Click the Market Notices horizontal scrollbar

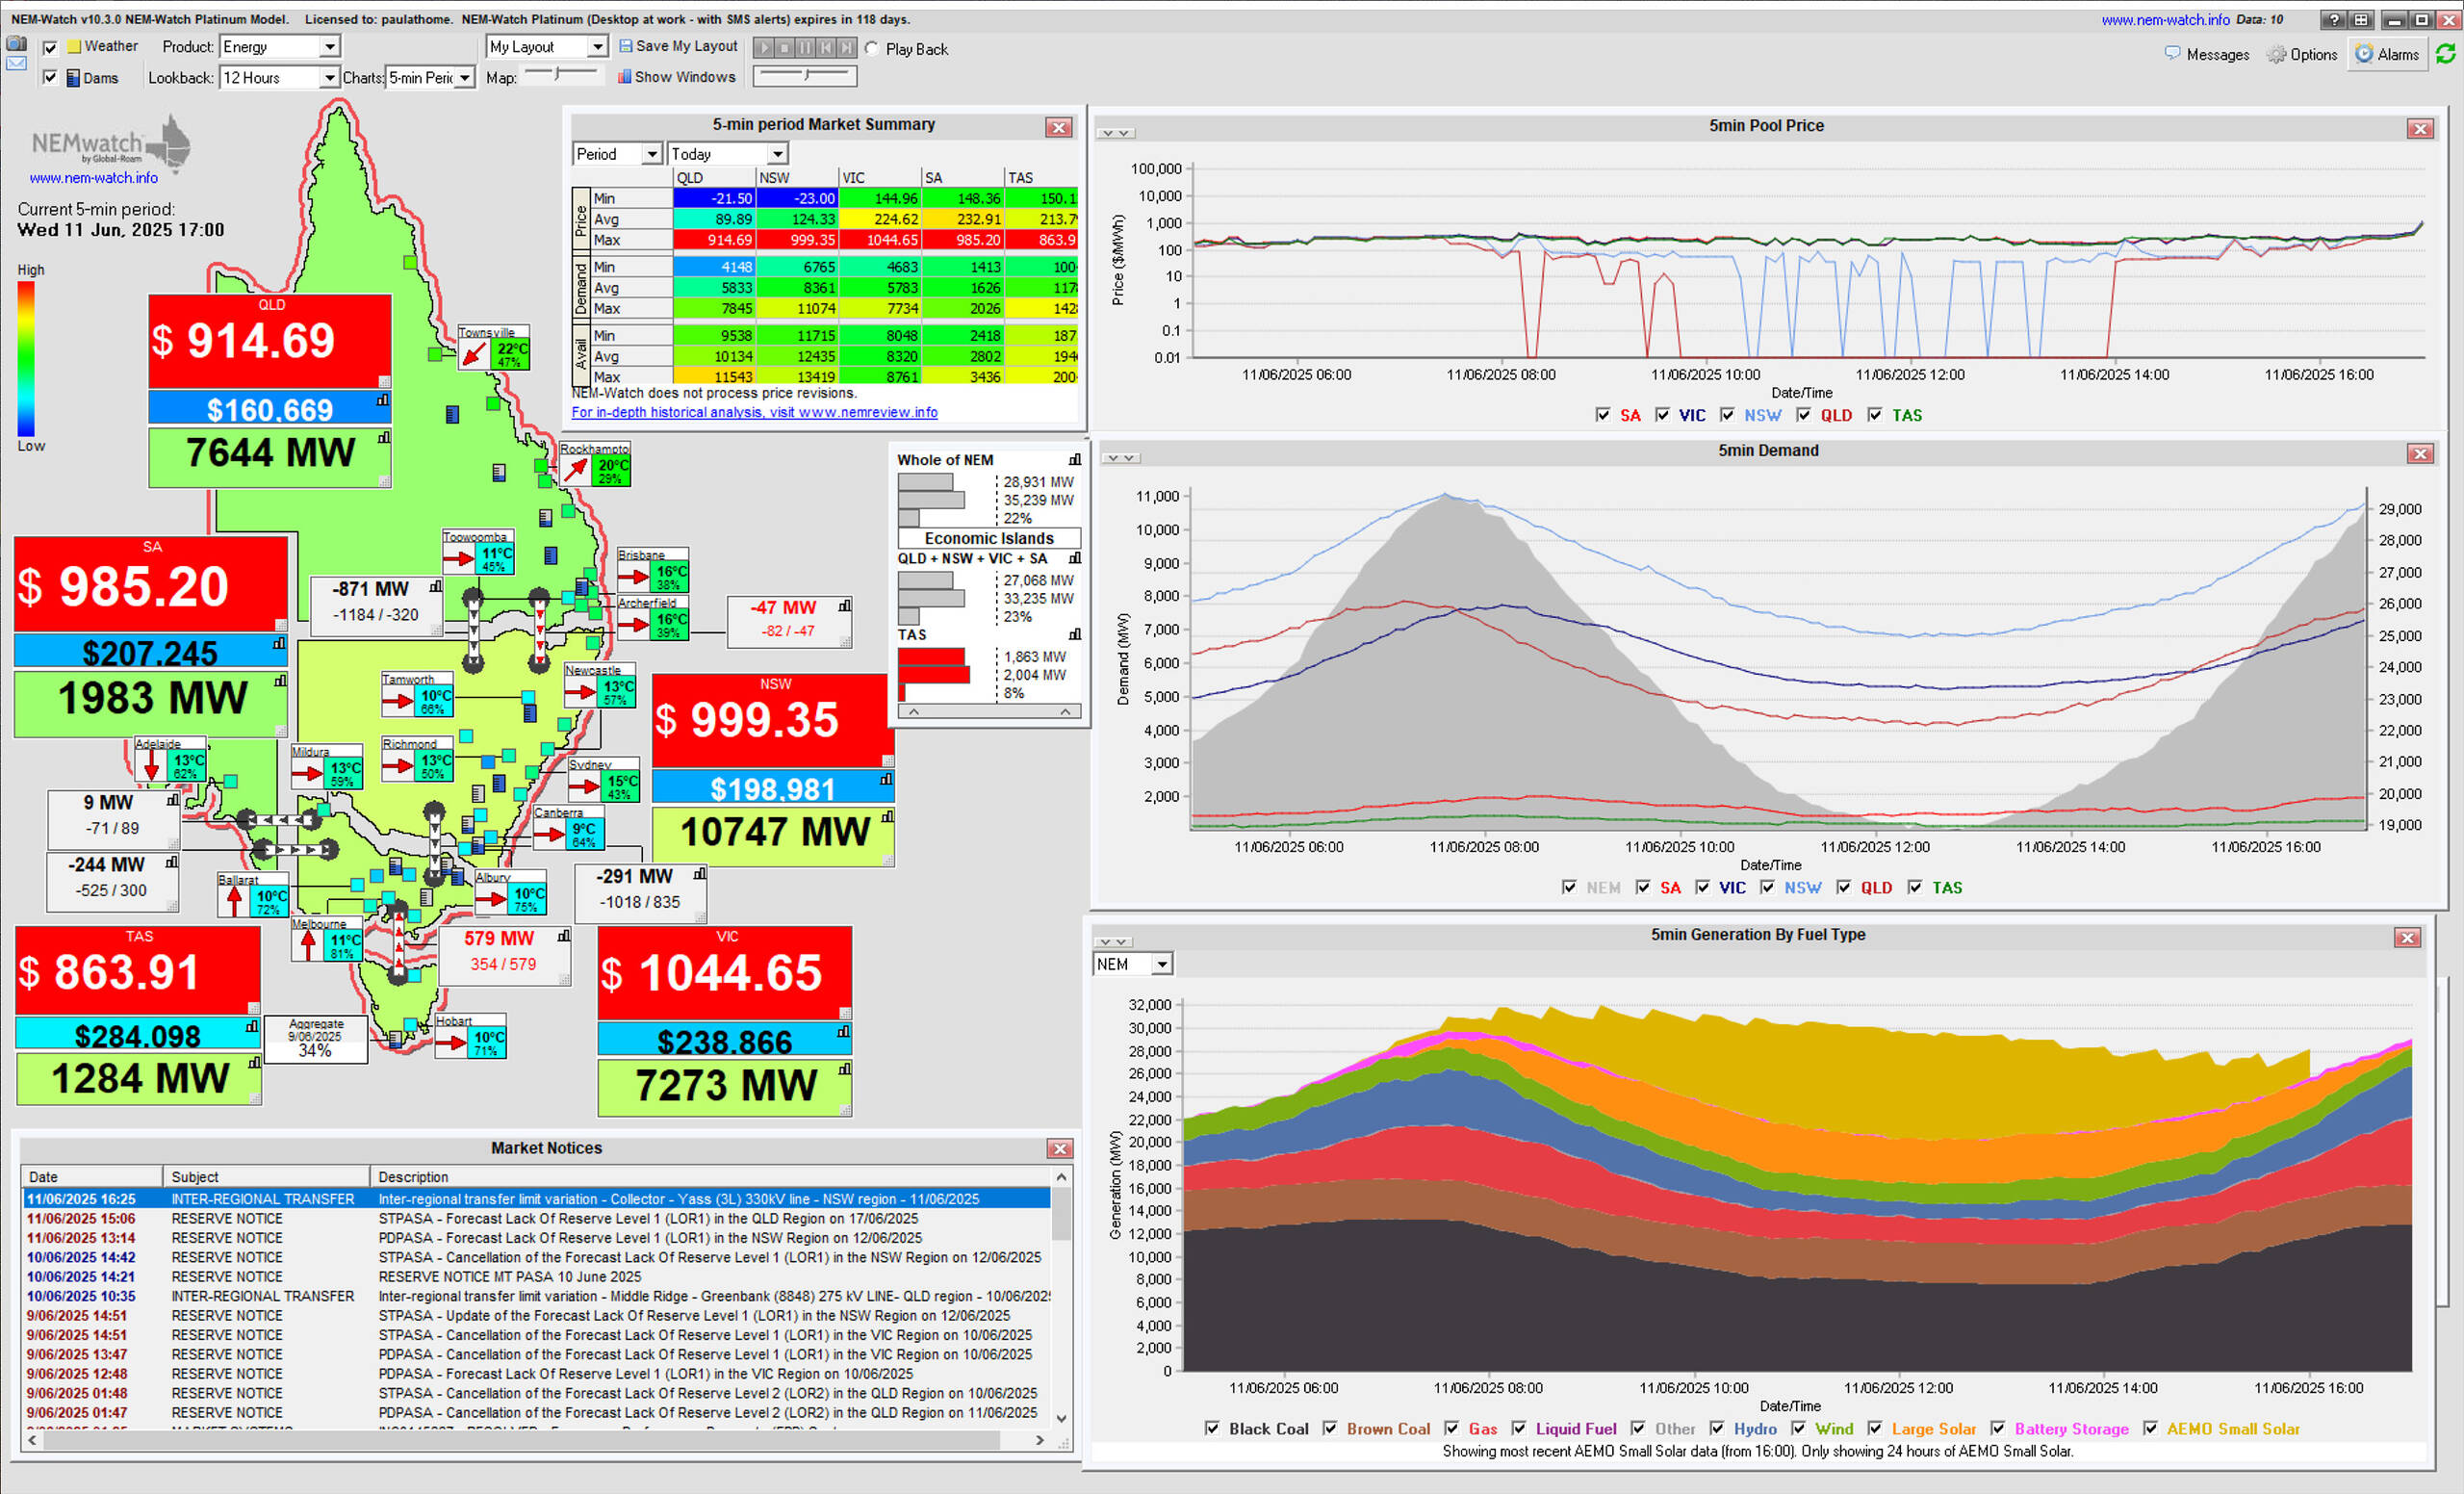tap(535, 1440)
